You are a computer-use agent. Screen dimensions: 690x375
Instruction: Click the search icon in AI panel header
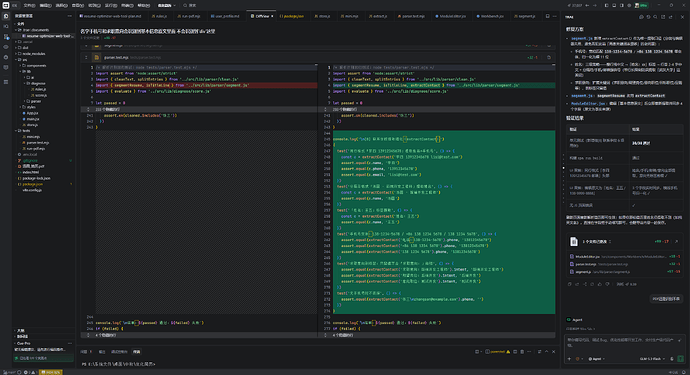[655, 17]
